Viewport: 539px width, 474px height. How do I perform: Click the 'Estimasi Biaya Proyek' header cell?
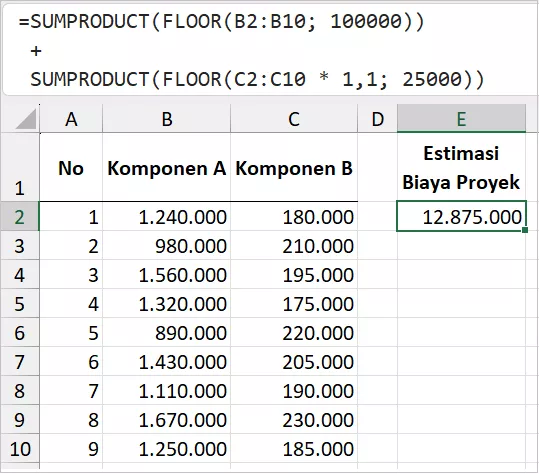(461, 167)
